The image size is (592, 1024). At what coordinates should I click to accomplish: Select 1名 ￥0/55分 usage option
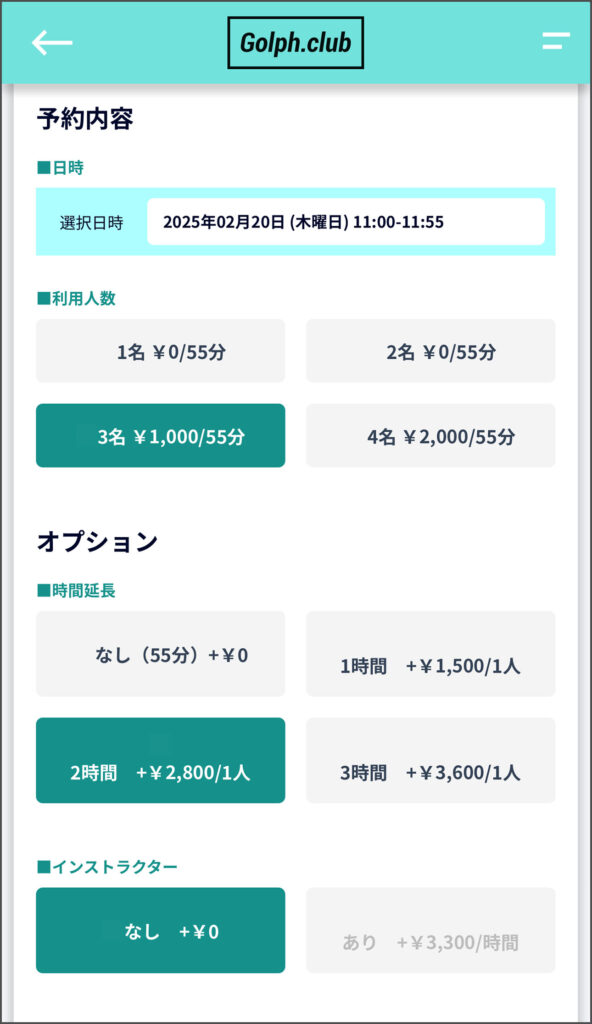click(160, 351)
